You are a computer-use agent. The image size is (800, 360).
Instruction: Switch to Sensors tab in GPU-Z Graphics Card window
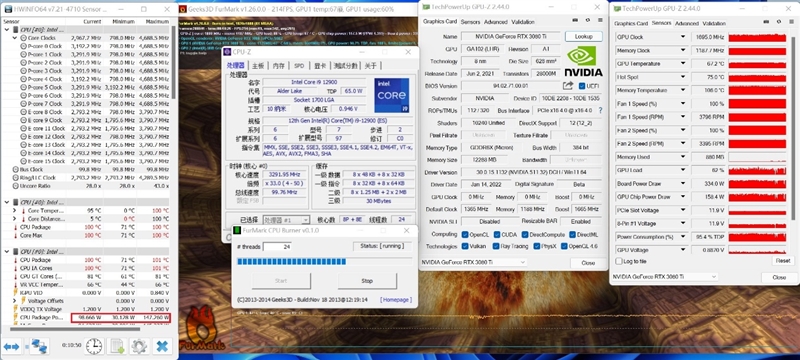click(x=470, y=22)
